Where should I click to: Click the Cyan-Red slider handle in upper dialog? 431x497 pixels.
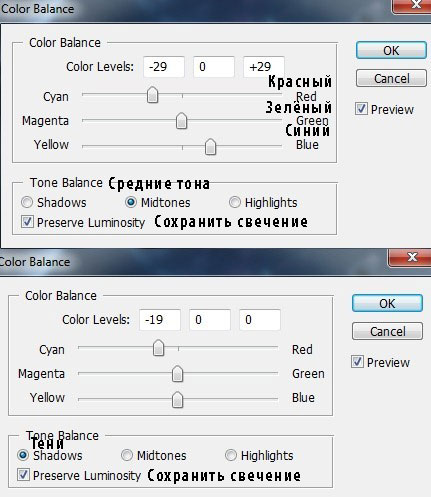(152, 95)
